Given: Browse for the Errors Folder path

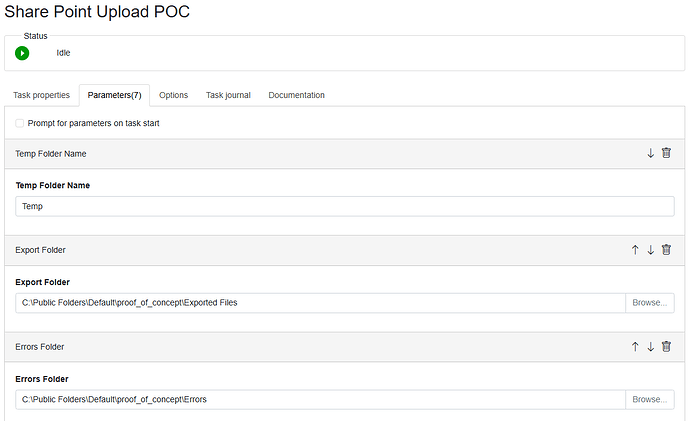Looking at the screenshot, I should 650,399.
